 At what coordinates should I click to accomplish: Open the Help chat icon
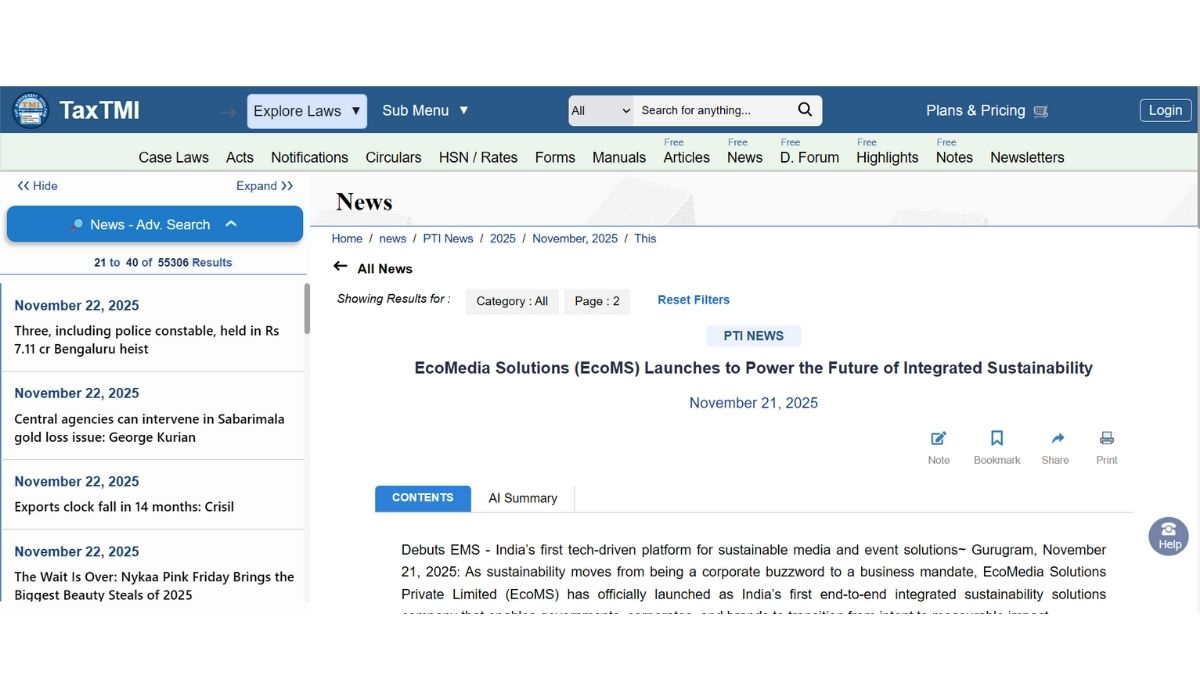[1168, 536]
